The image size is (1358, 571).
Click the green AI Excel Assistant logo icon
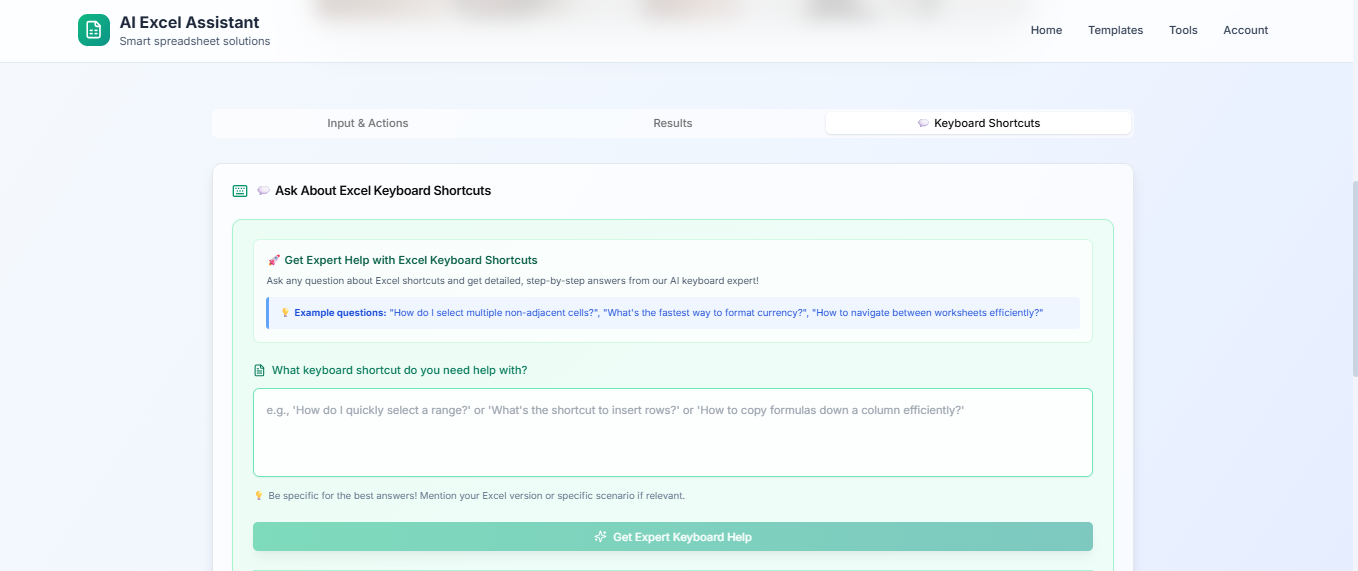[94, 30]
